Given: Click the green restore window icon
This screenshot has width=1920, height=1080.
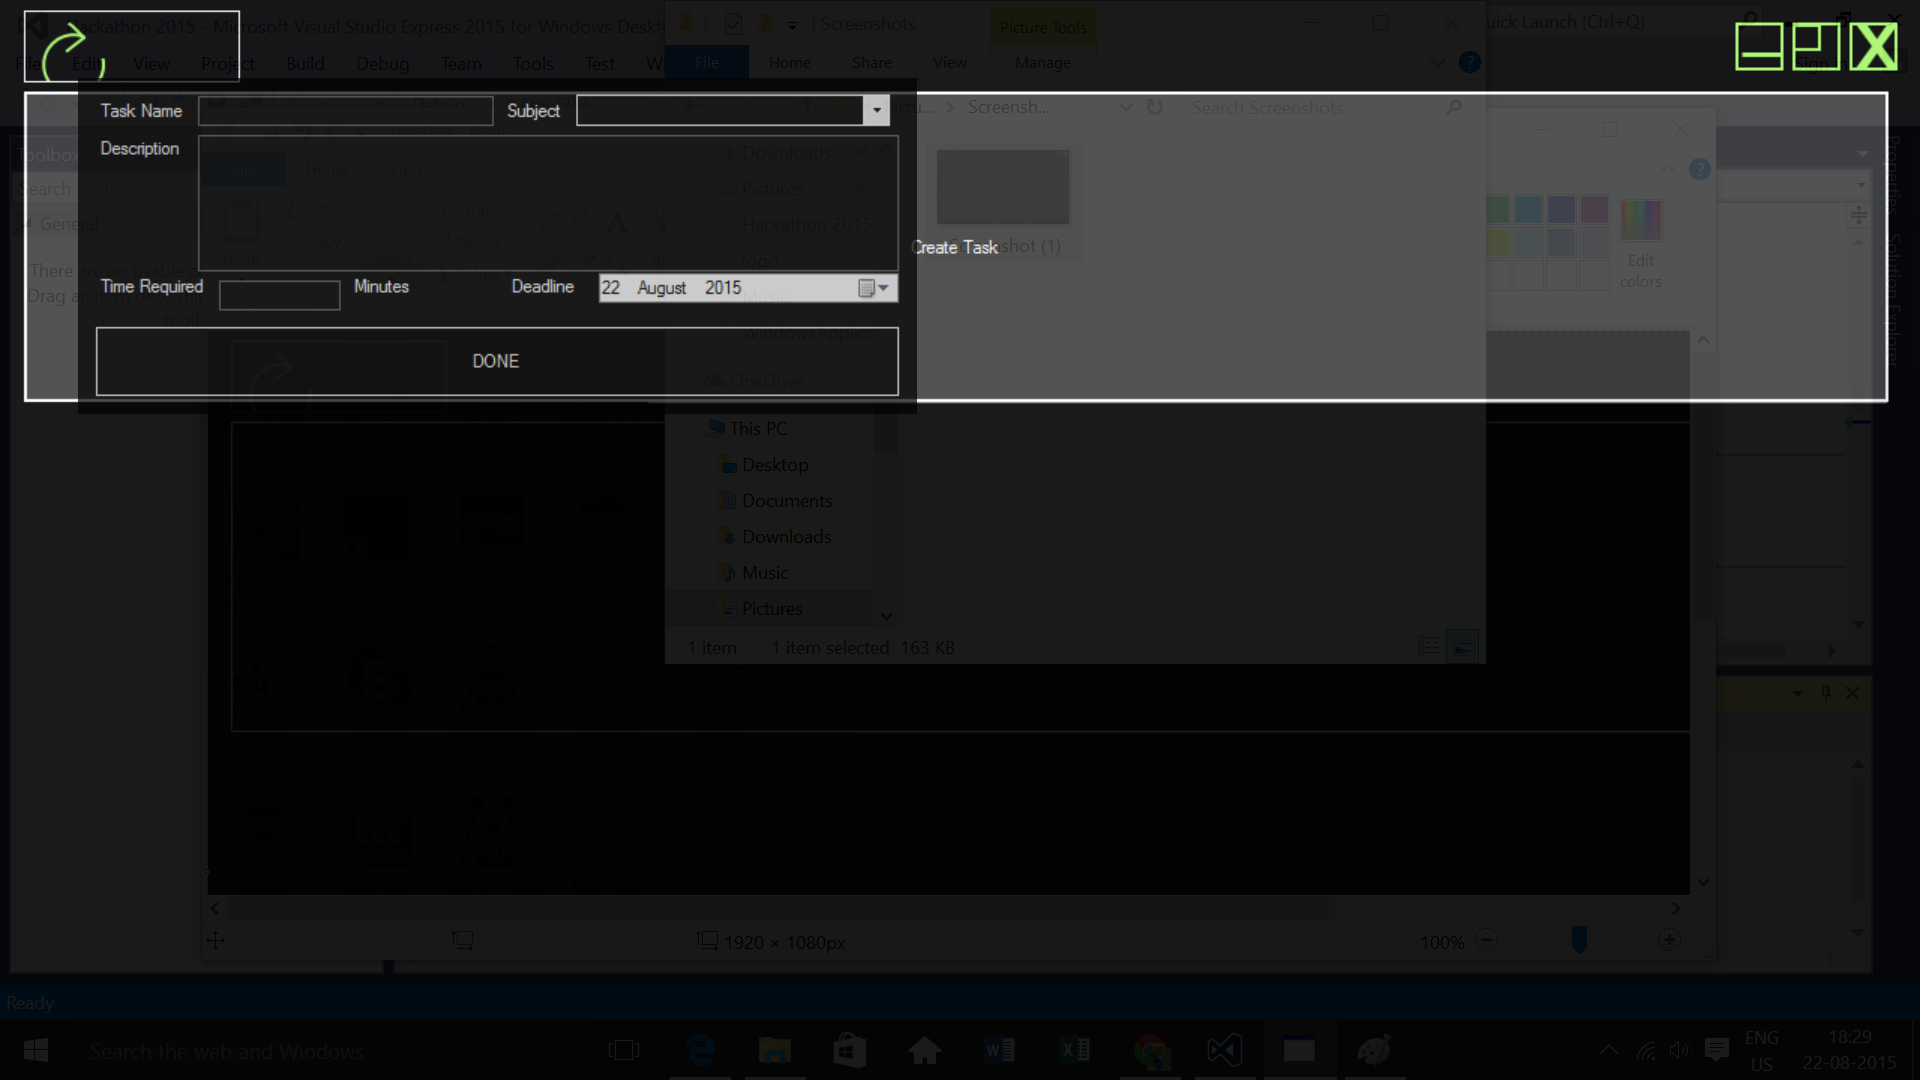Looking at the screenshot, I should click(x=1815, y=47).
